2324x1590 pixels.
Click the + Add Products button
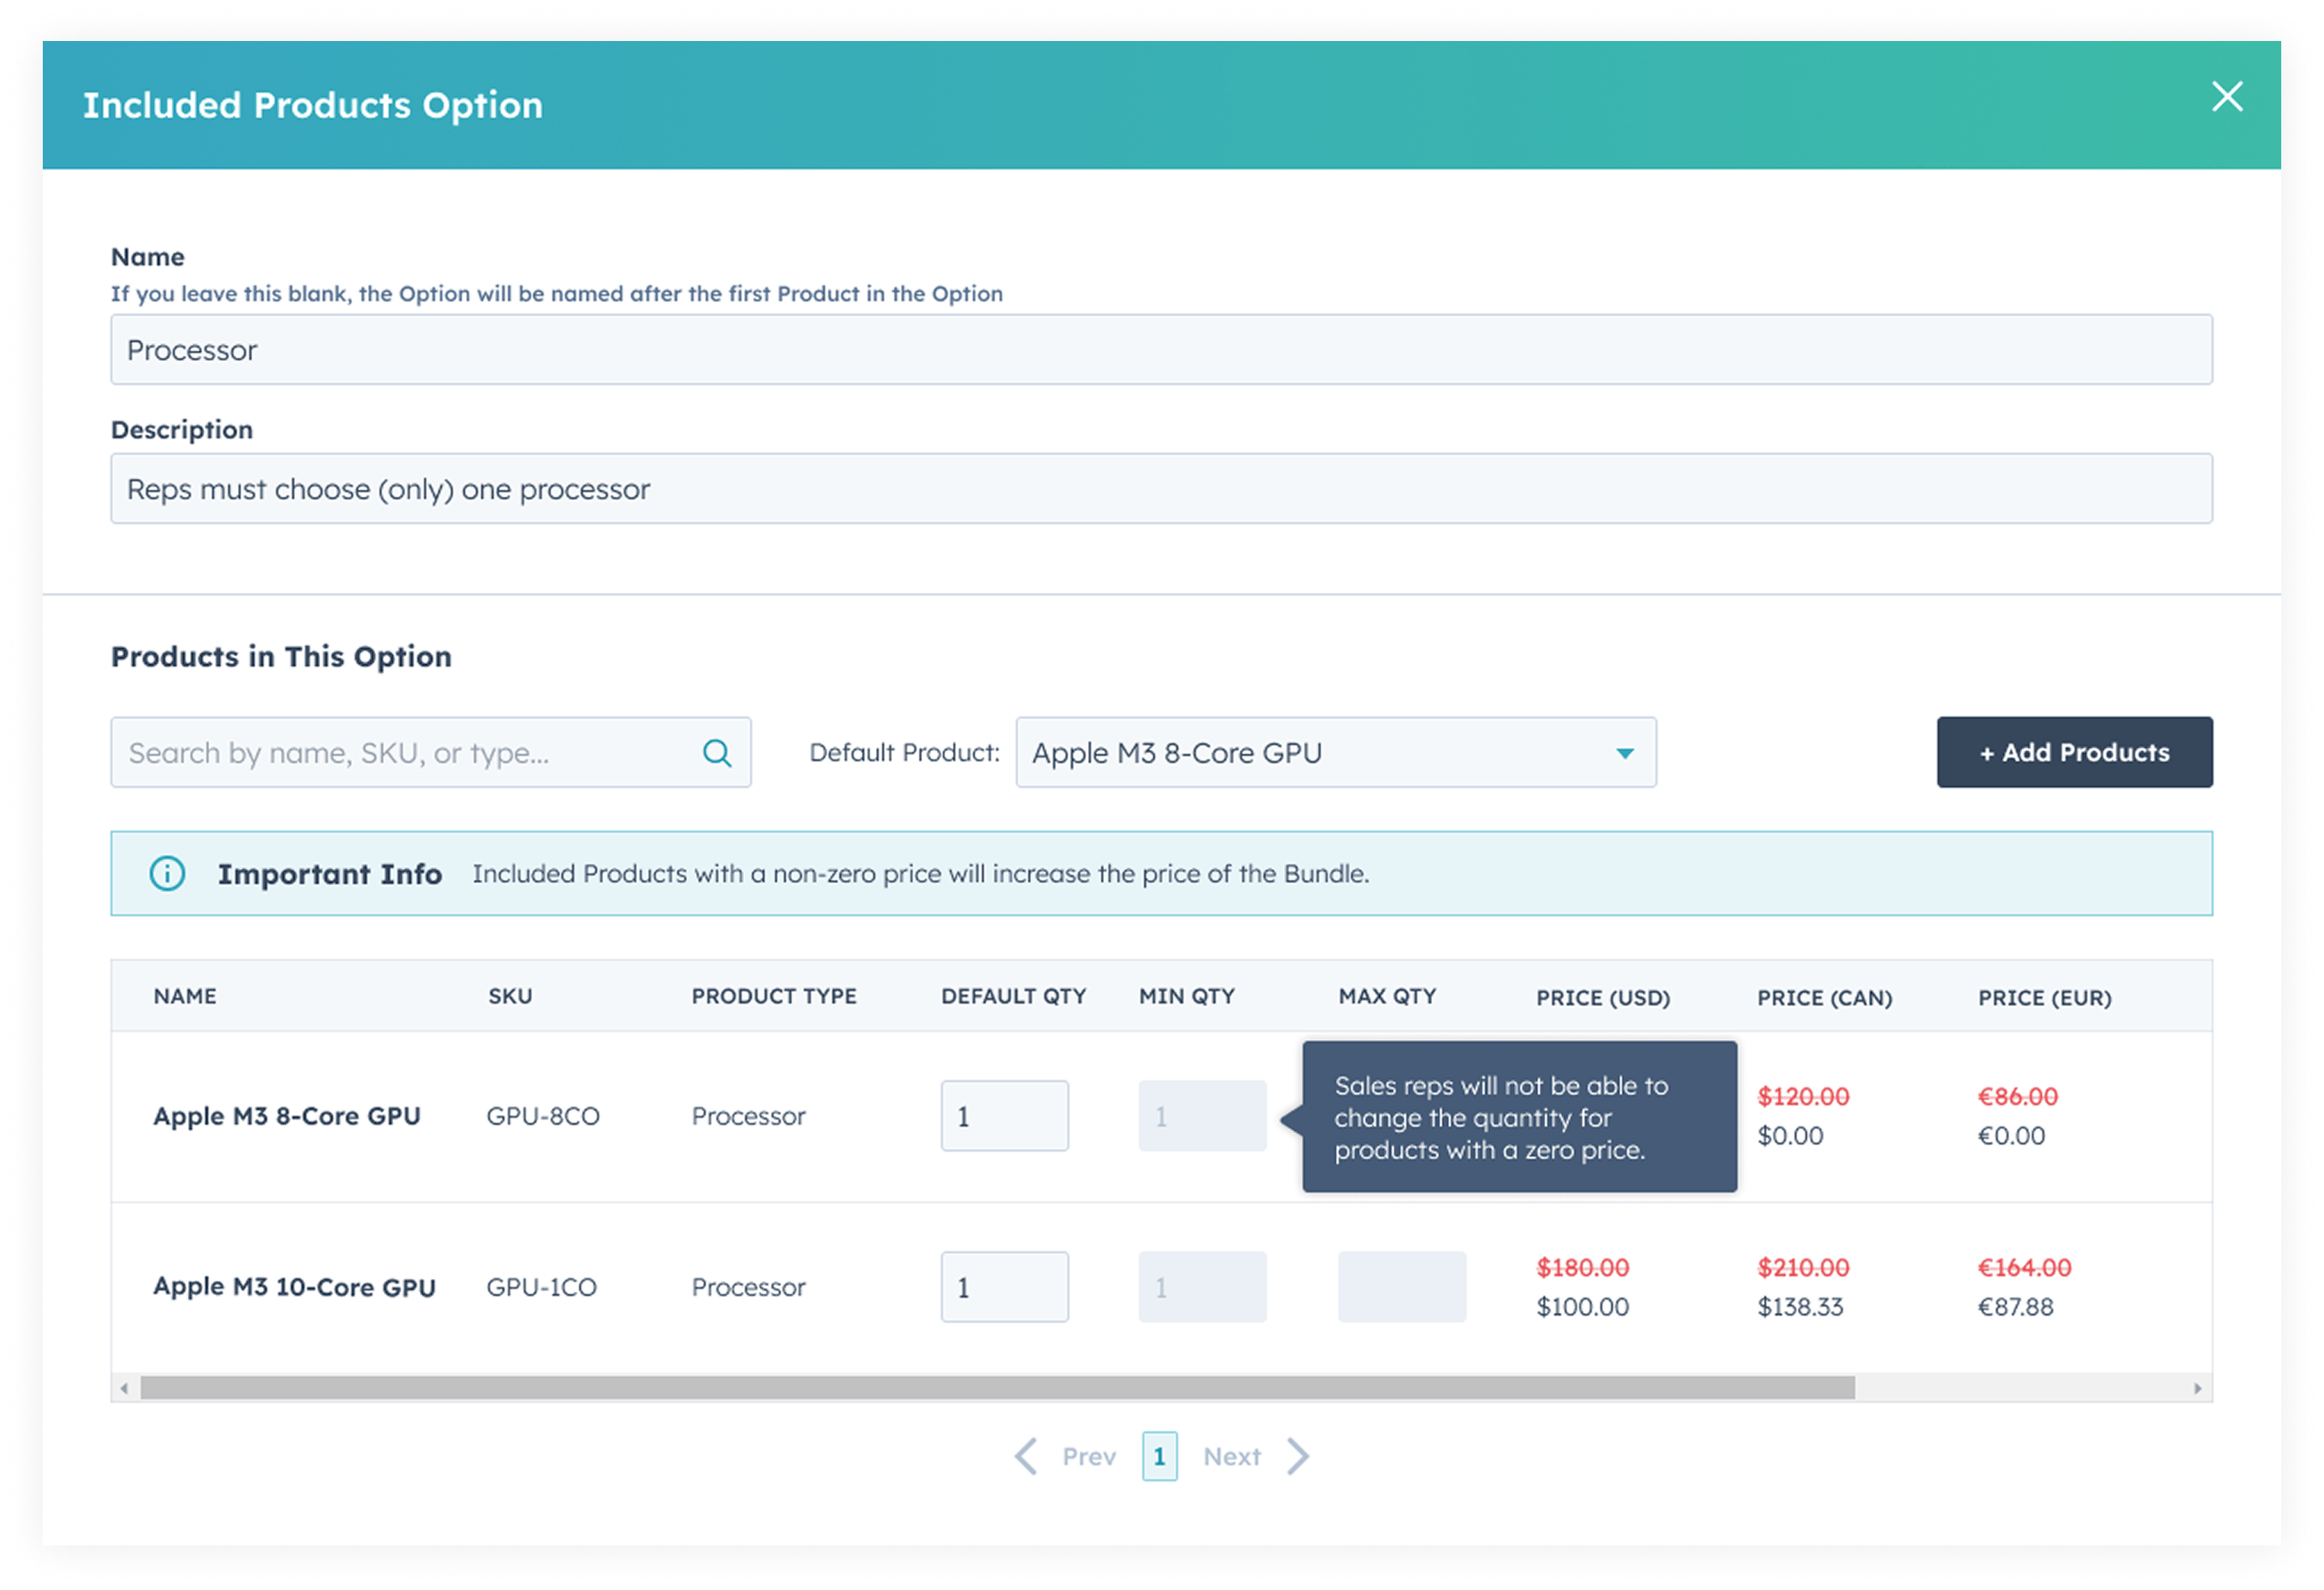[2074, 752]
